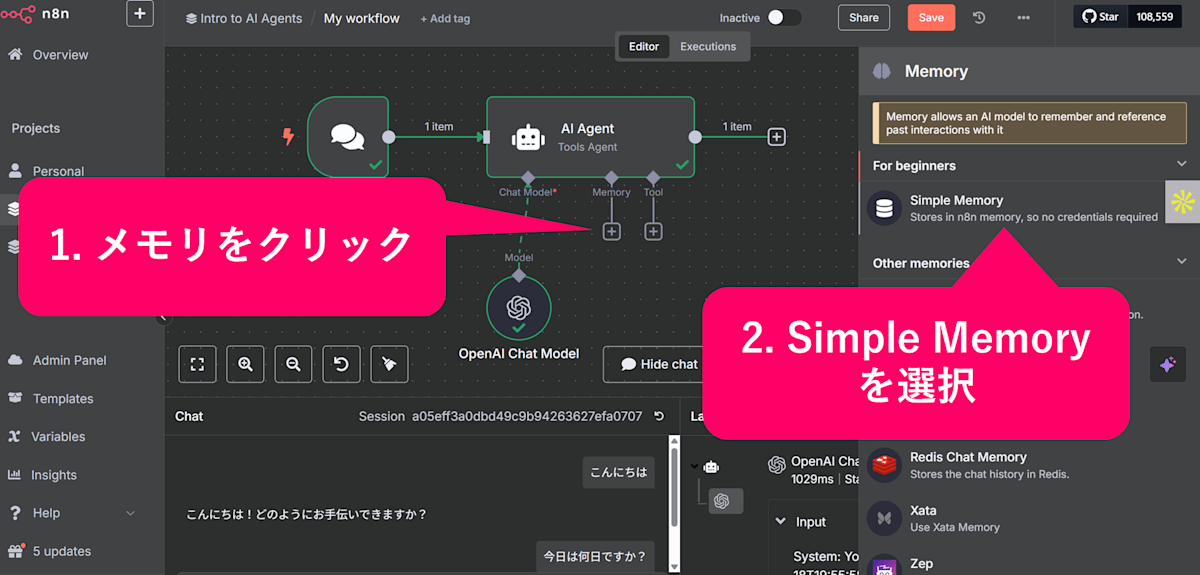Click the Memory panel brain icon
This screenshot has height=575, width=1200.
click(881, 71)
